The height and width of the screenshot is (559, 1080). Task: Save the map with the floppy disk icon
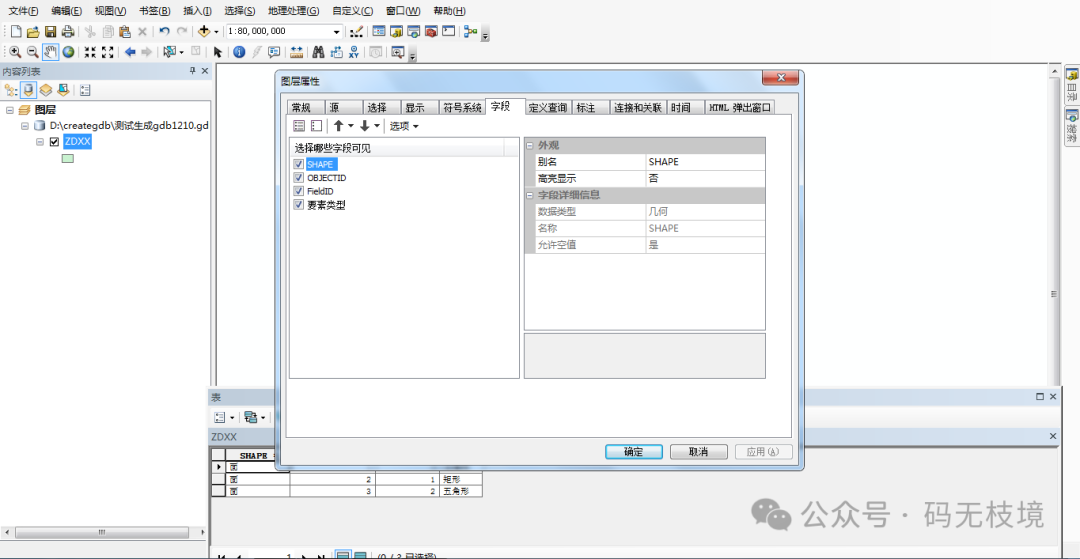coord(50,32)
